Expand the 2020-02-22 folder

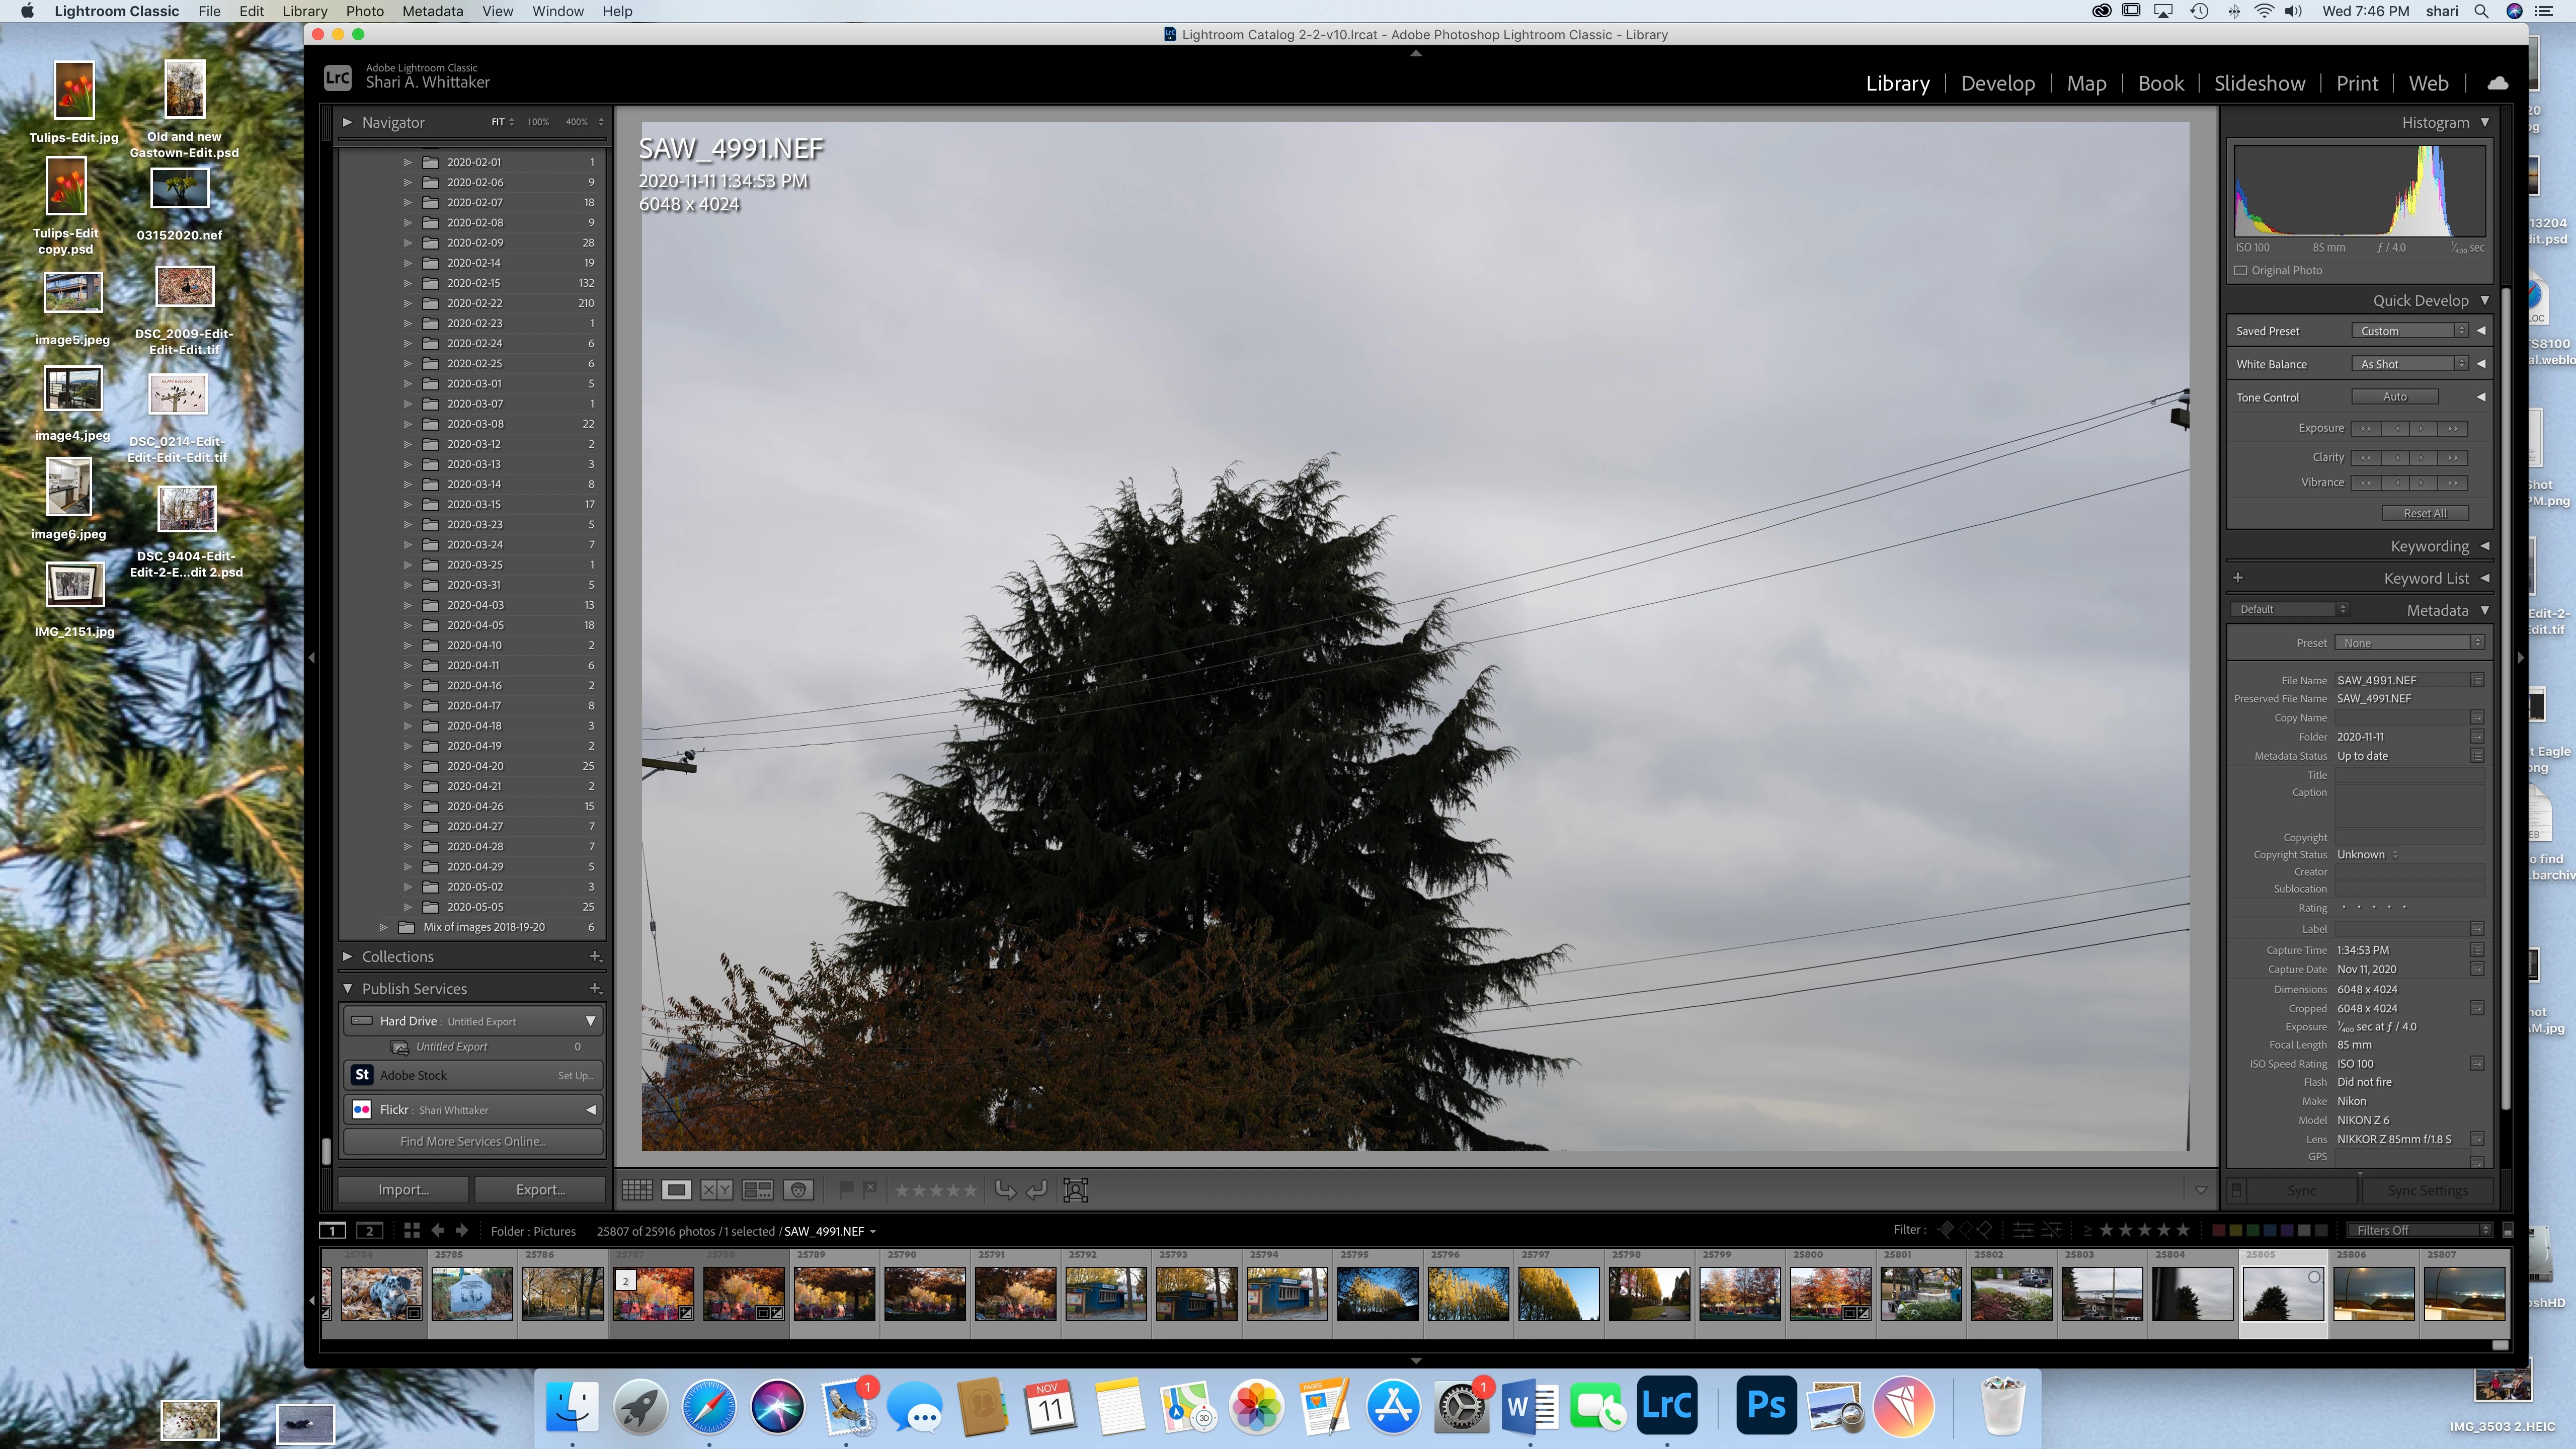(407, 303)
